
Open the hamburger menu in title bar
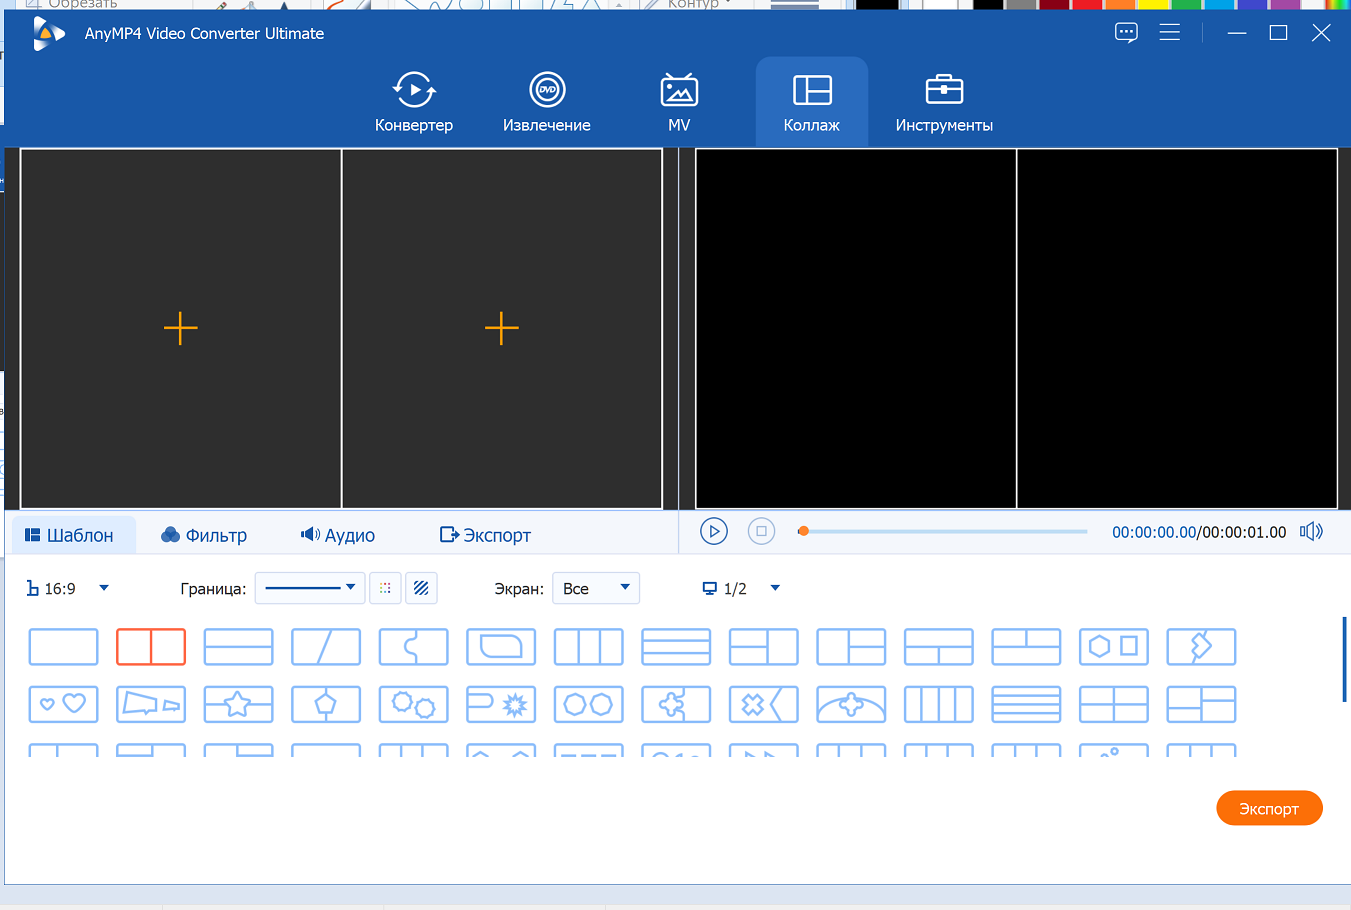pos(1169,33)
